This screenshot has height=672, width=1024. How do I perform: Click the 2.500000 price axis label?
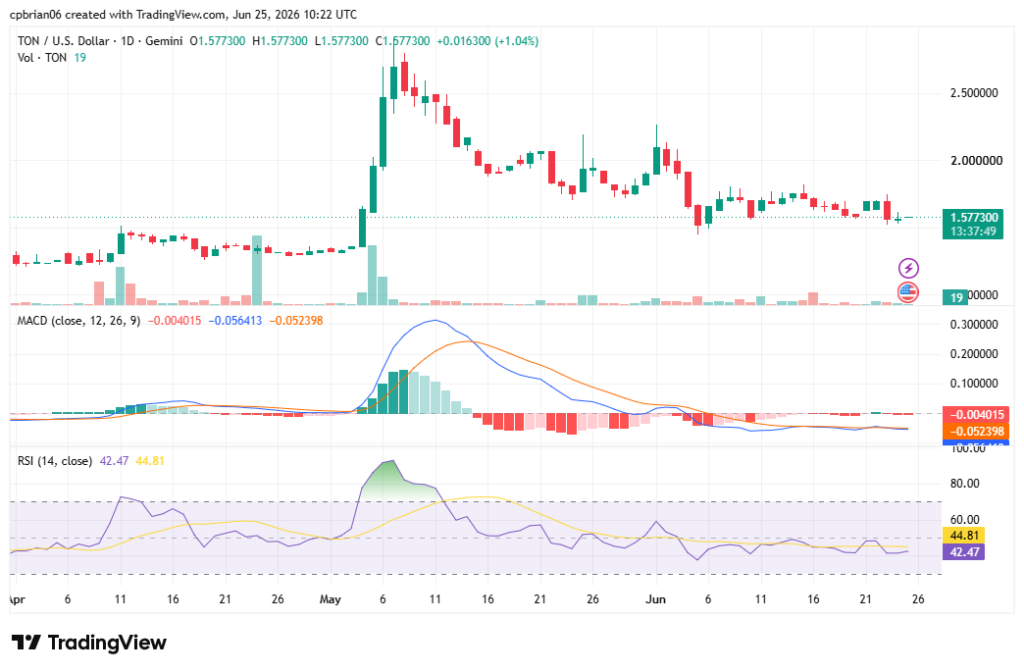tap(974, 93)
